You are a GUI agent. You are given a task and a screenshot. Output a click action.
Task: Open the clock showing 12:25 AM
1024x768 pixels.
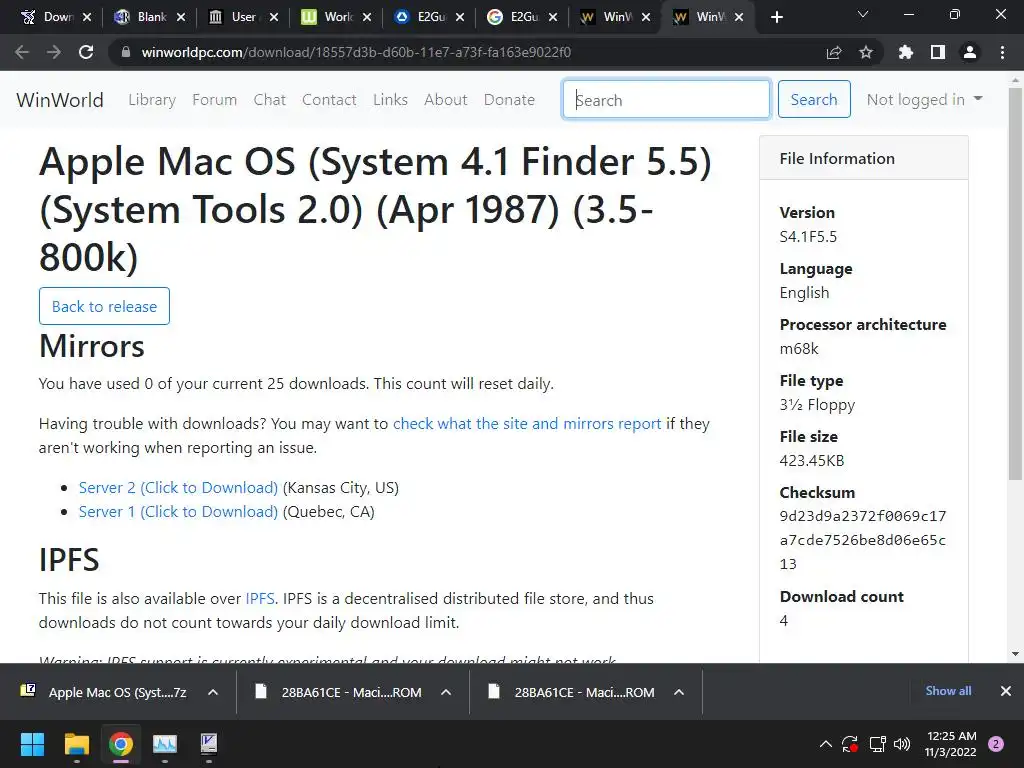(951, 744)
